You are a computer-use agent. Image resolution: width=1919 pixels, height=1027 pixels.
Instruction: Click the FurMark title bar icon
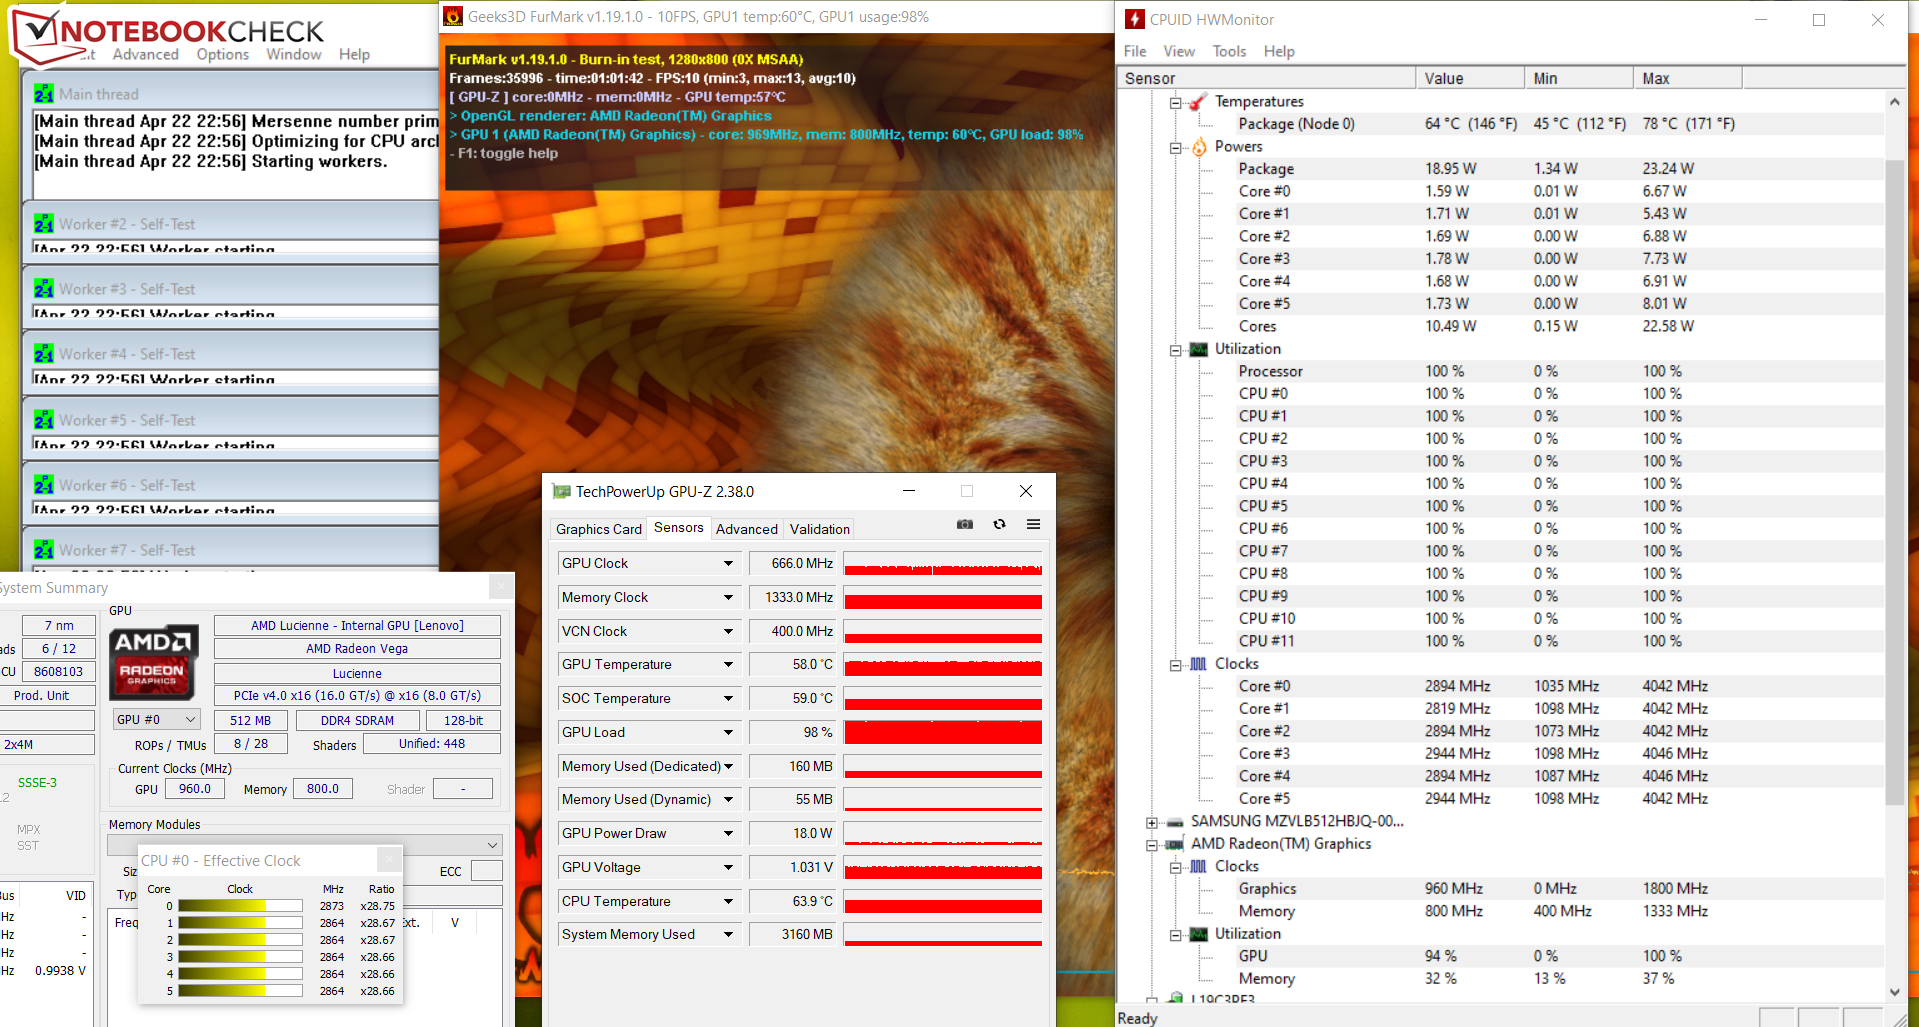pyautogui.click(x=453, y=17)
